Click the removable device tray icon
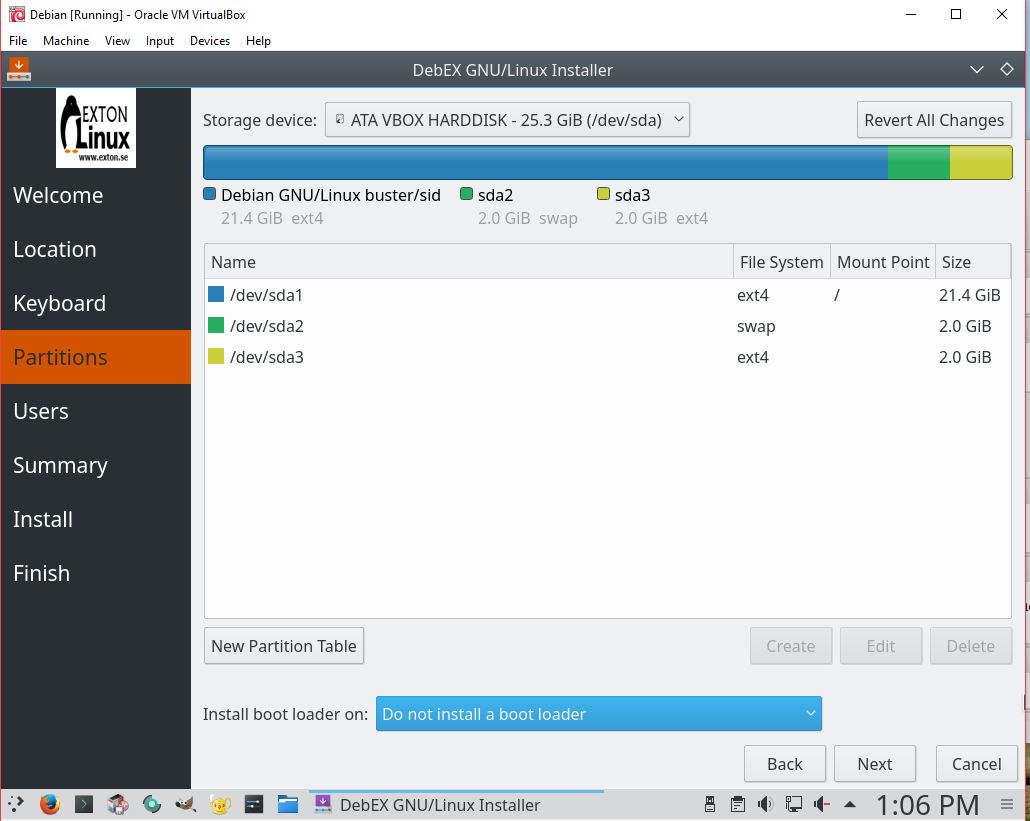 click(709, 804)
